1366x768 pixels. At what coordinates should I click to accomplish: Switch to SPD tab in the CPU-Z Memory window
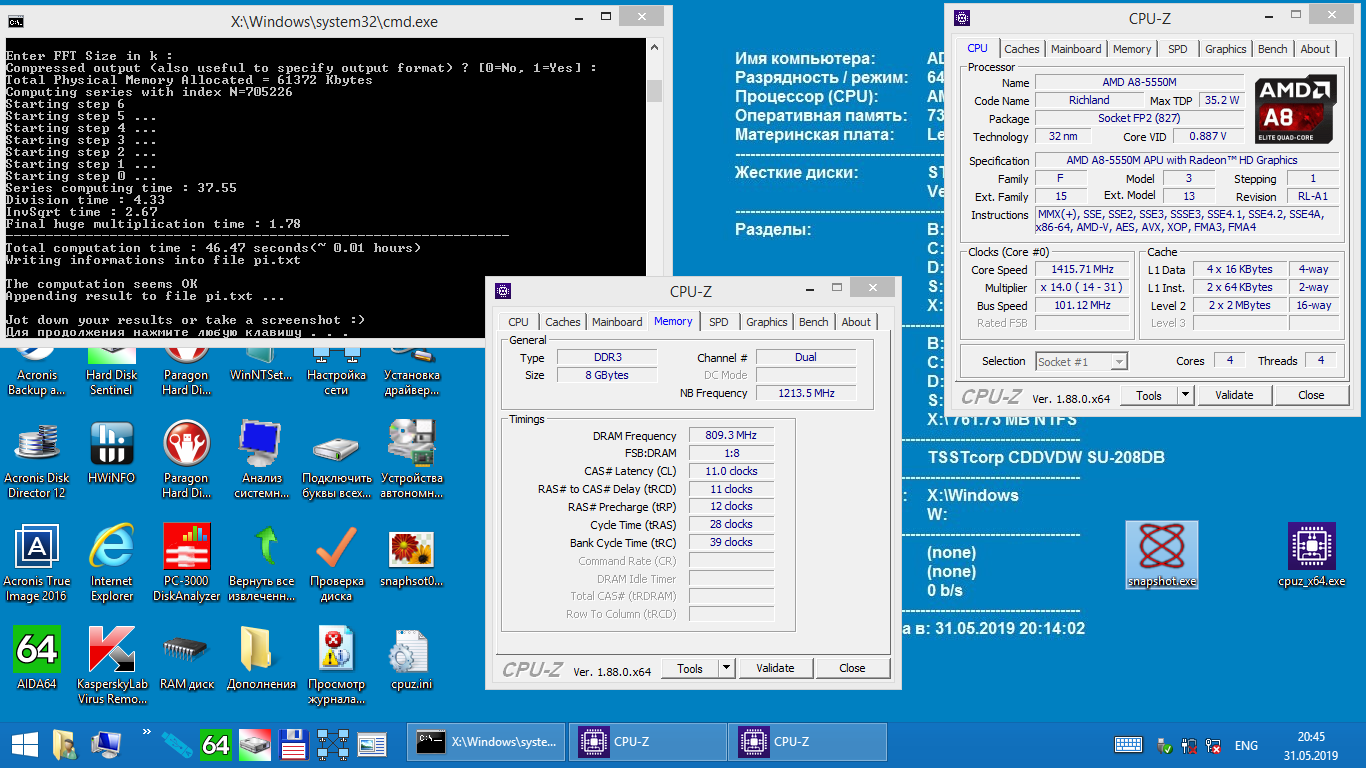click(719, 322)
